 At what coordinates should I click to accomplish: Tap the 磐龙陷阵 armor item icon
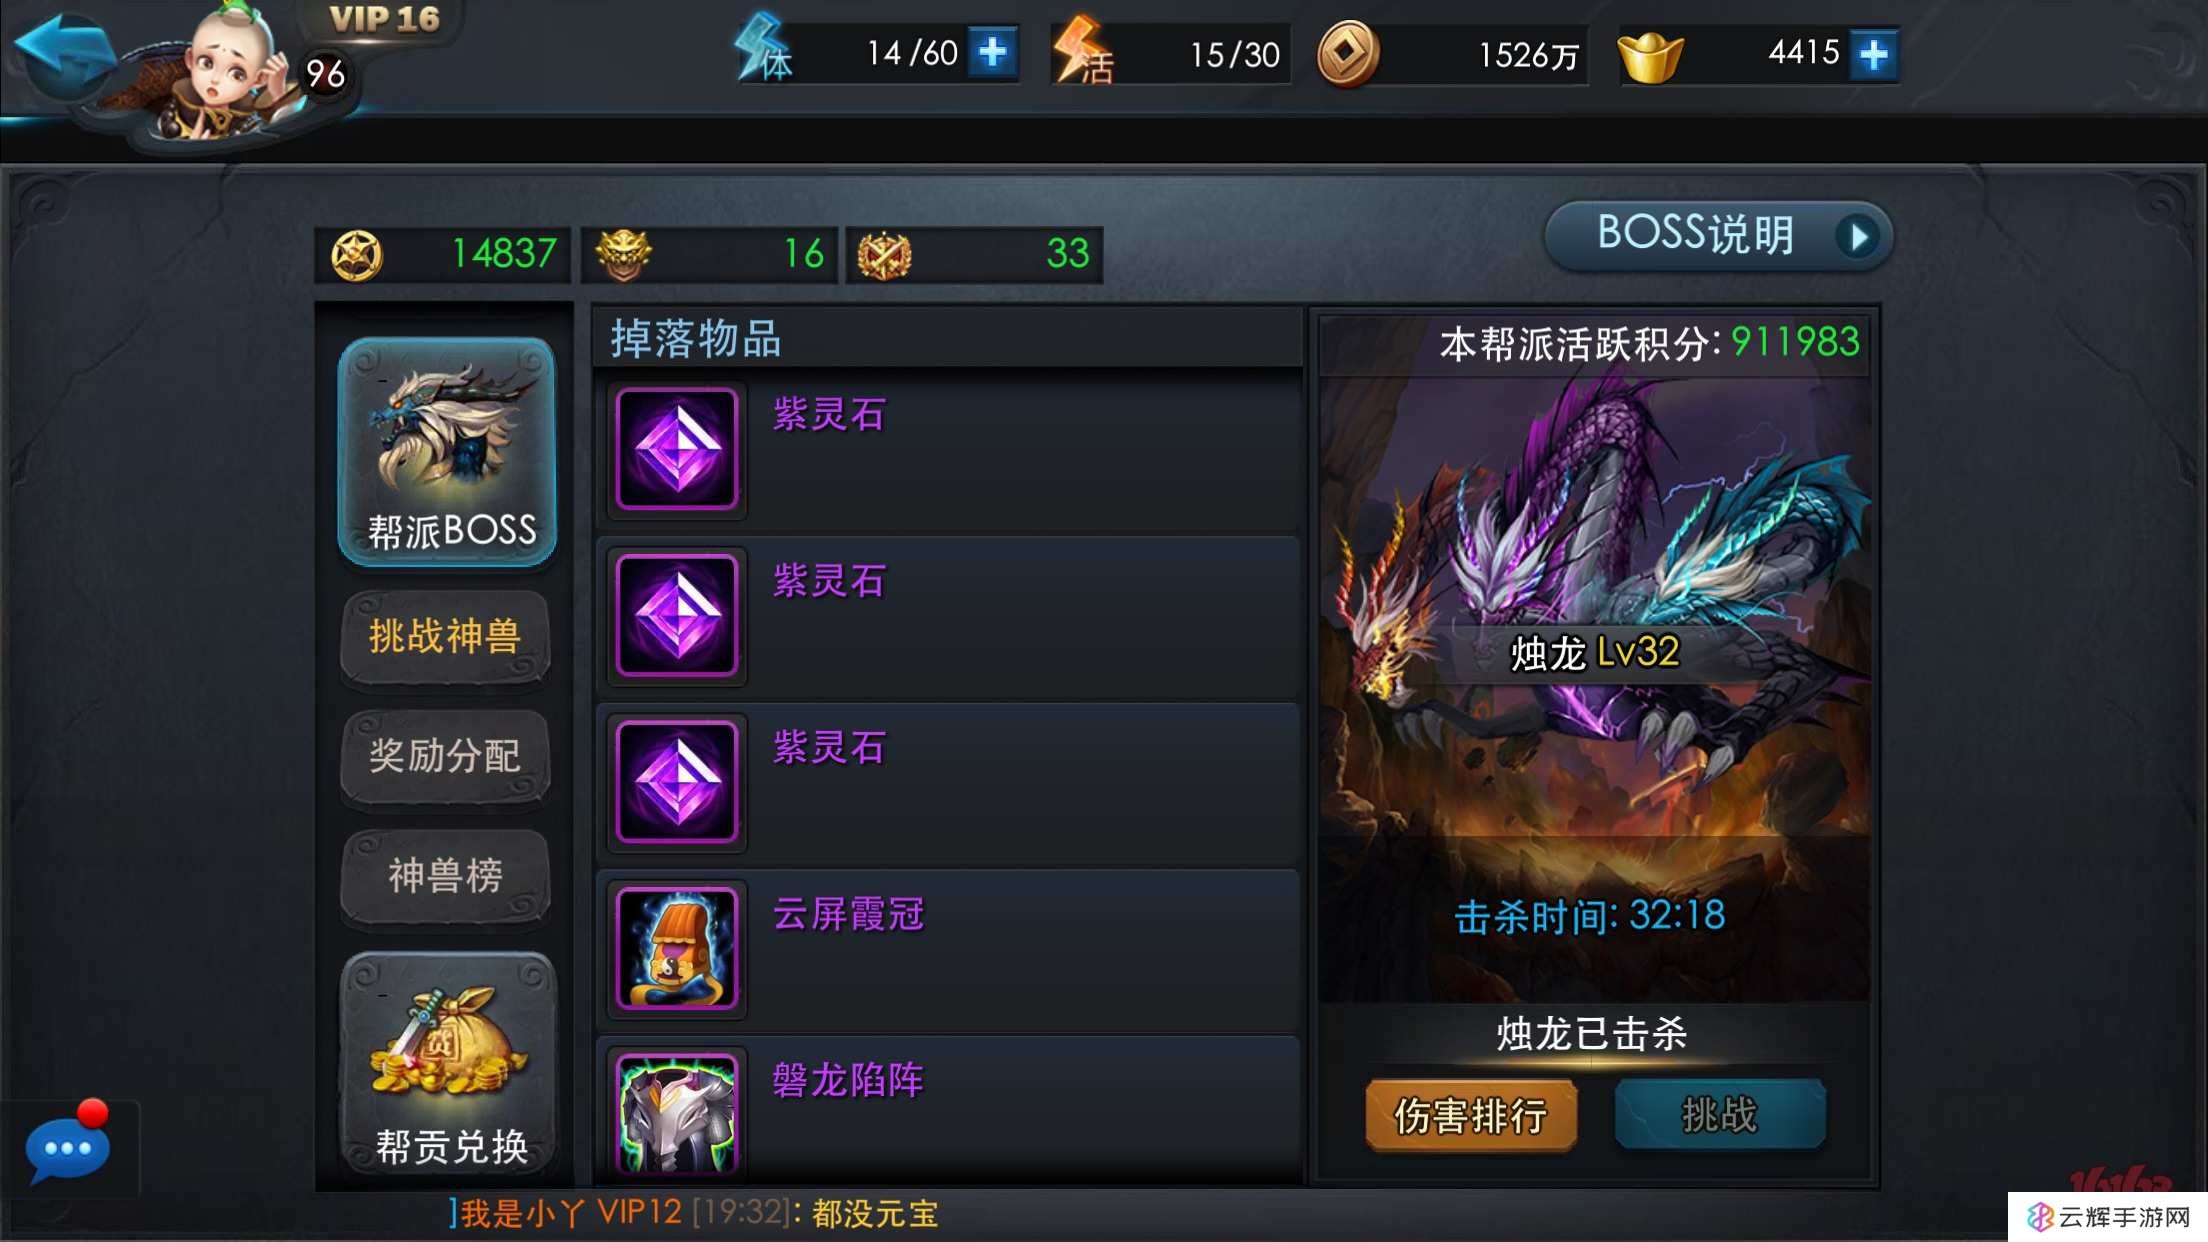click(x=677, y=1113)
